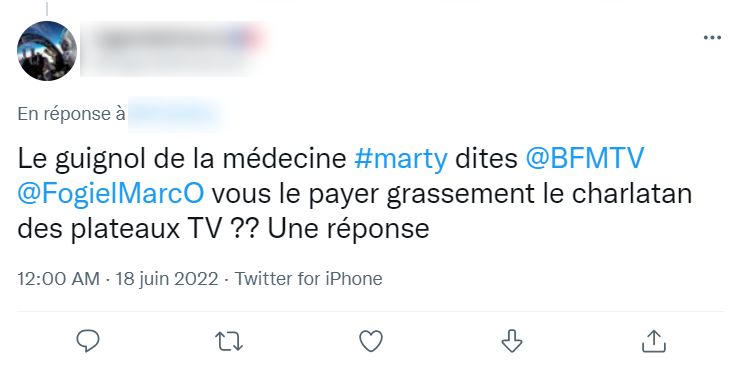Screen dimensions: 741x367
Task: Click the 12:00 AM · 18 juin 2022 timestamp
Action: (x=118, y=279)
